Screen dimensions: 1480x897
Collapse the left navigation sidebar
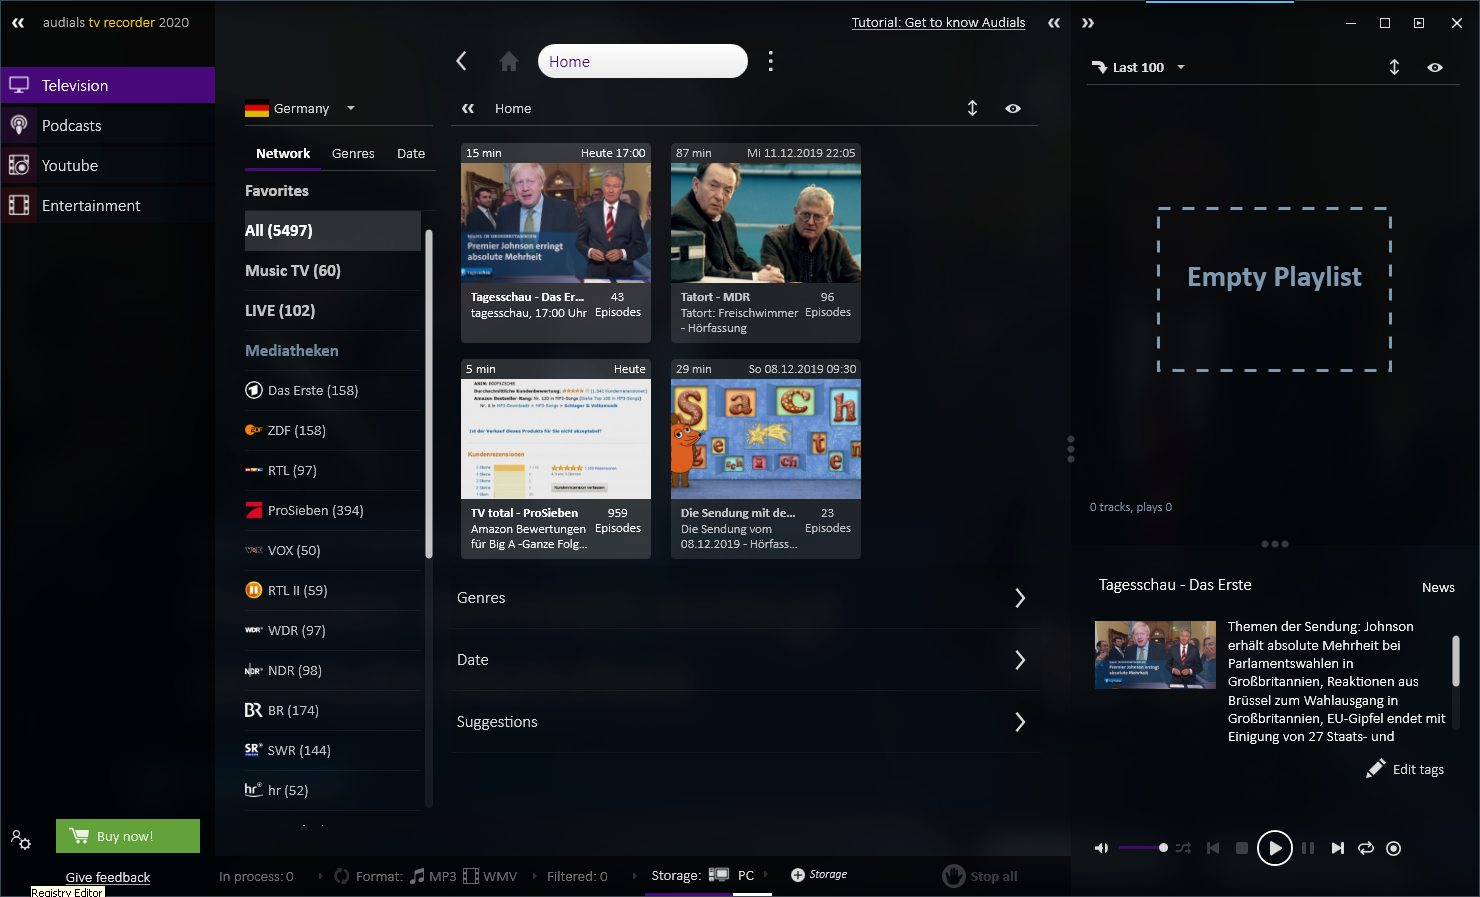coord(18,22)
